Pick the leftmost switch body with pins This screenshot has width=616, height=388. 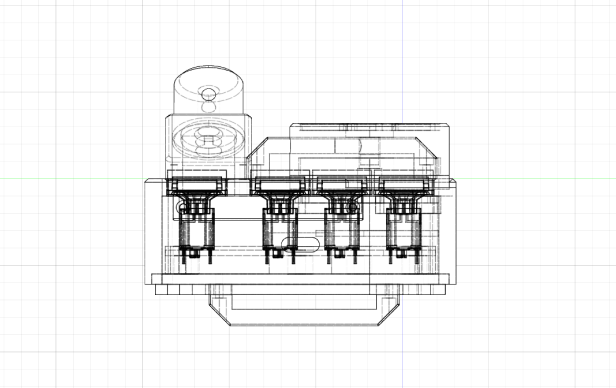196,235
